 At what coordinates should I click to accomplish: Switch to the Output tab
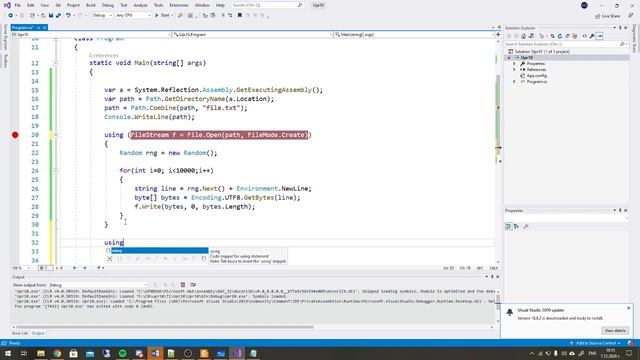tap(38, 333)
